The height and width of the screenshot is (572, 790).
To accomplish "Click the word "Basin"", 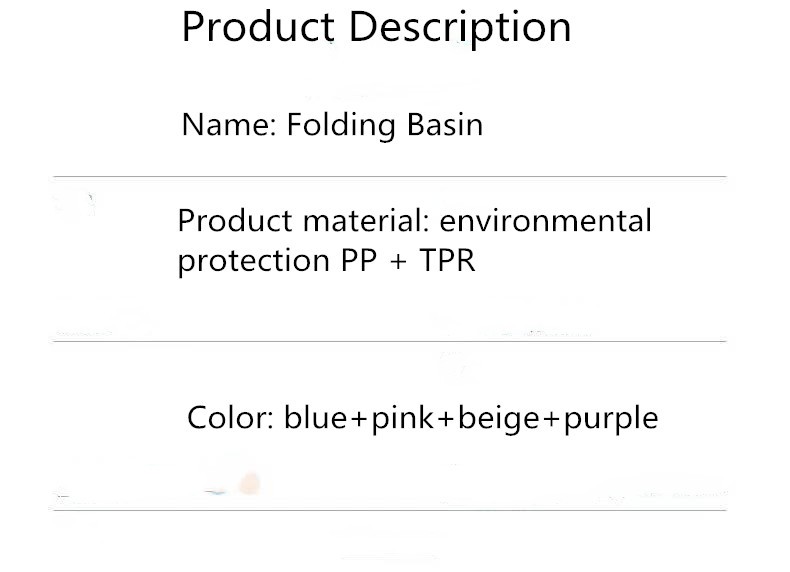I will pos(445,125).
